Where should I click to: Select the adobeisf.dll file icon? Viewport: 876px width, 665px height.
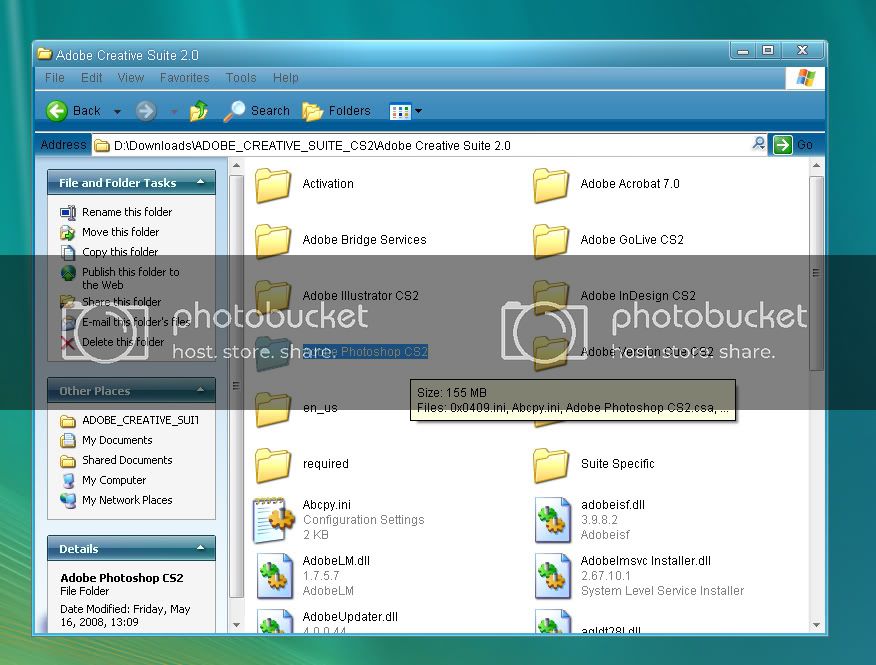tap(552, 520)
